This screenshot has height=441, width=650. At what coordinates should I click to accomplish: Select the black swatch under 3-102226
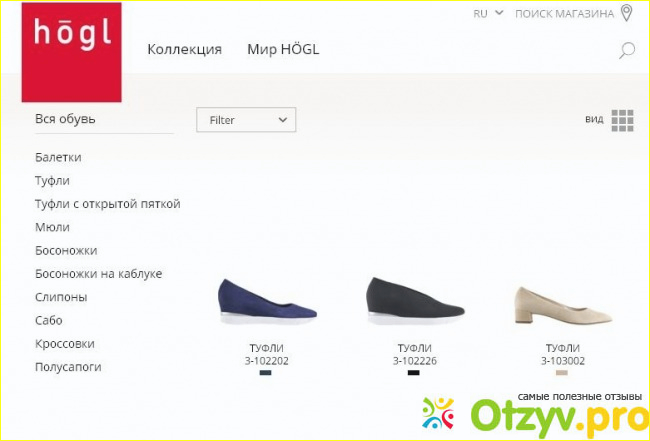pos(413,373)
